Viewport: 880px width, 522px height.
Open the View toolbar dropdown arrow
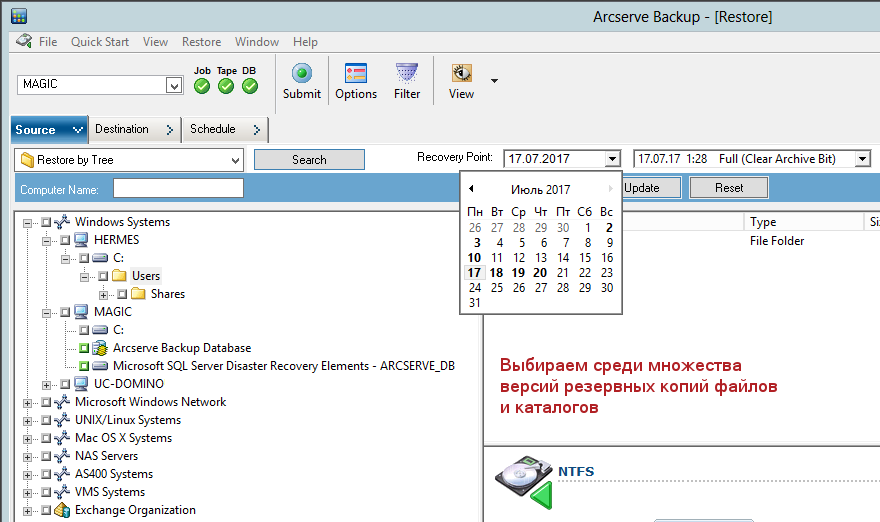tap(494, 81)
